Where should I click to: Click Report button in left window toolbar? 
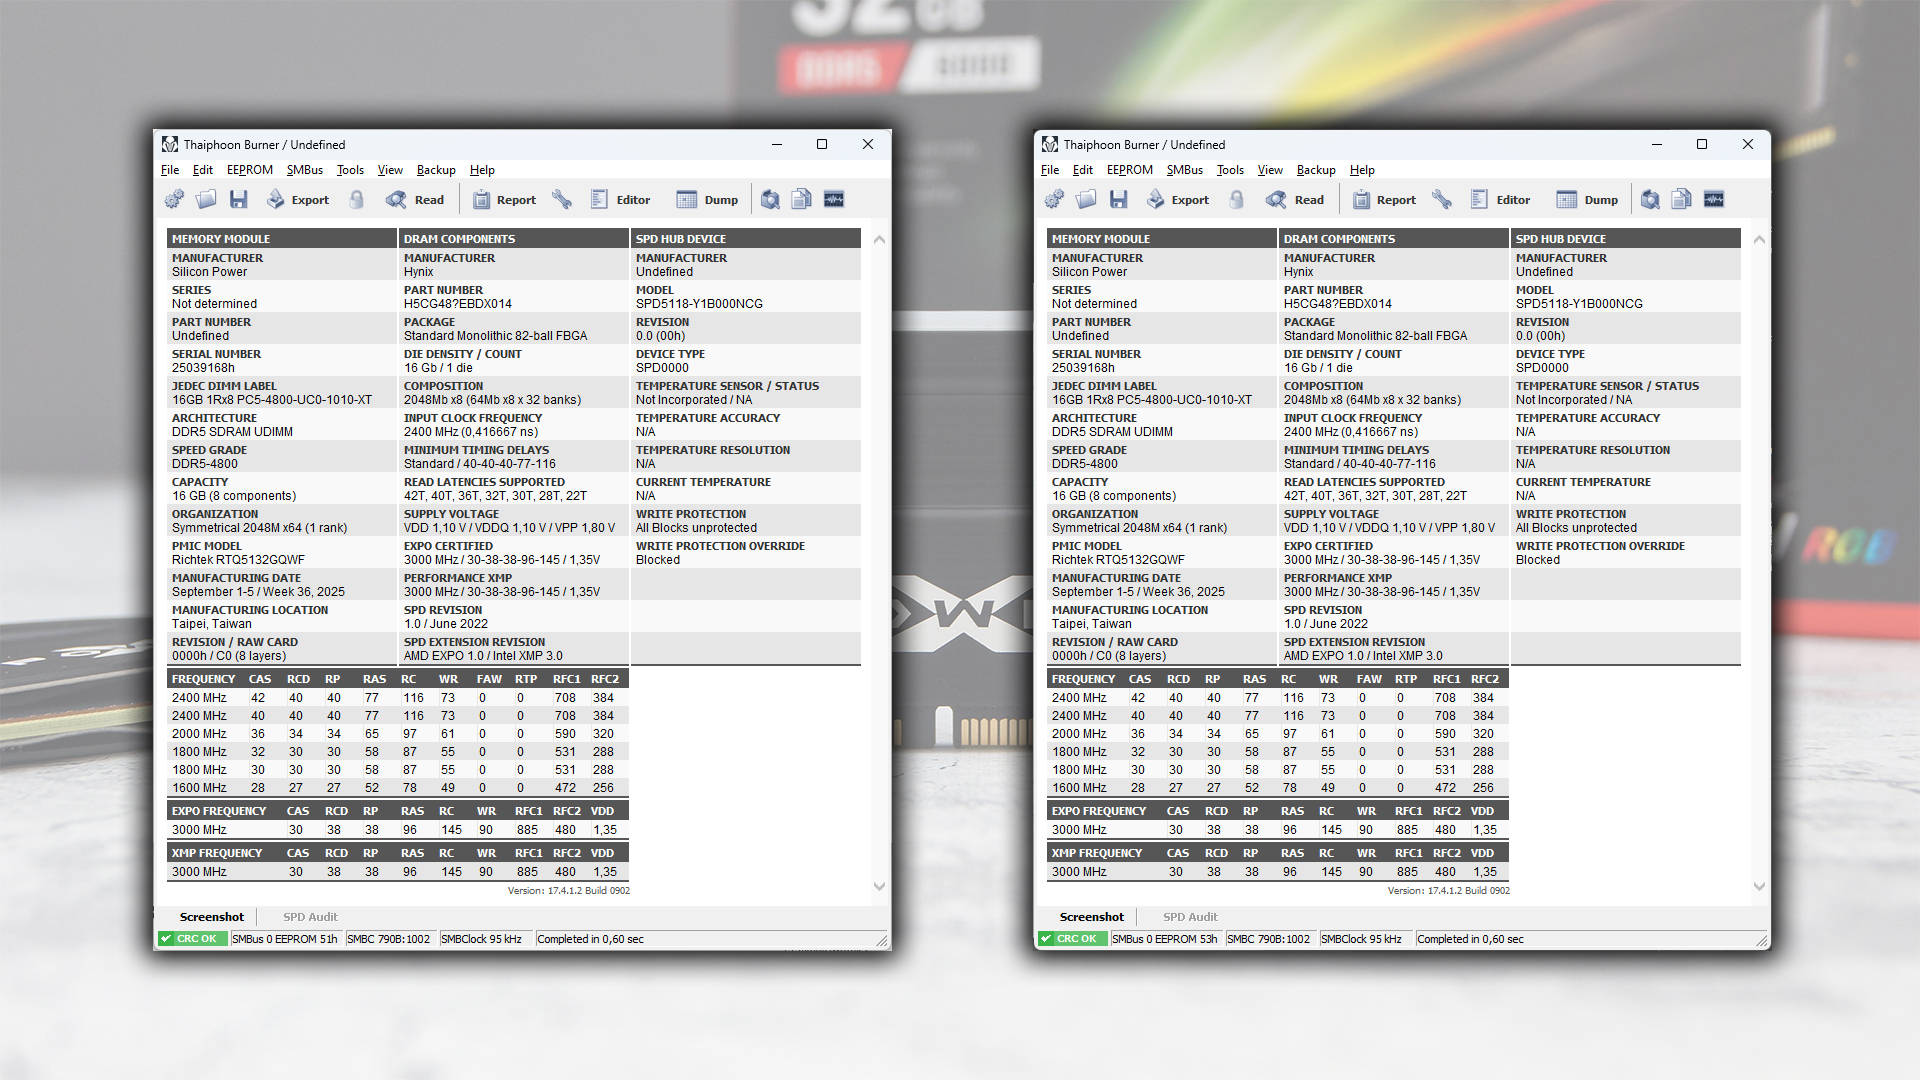point(505,200)
